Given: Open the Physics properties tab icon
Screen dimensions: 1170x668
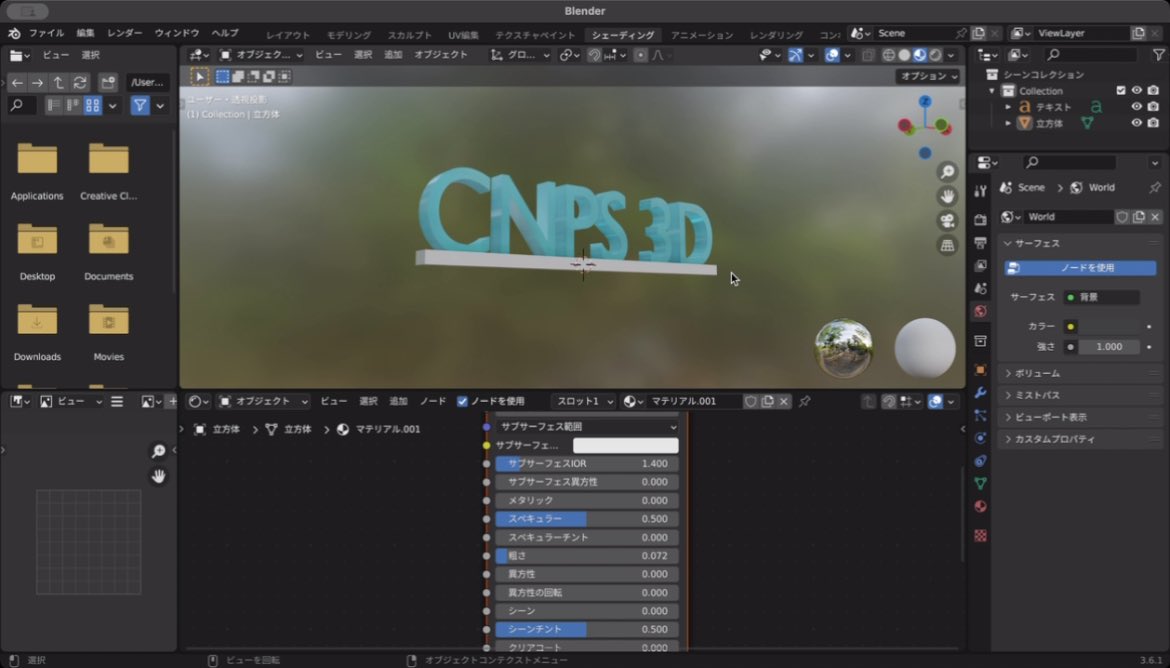Looking at the screenshot, I should coord(980,438).
